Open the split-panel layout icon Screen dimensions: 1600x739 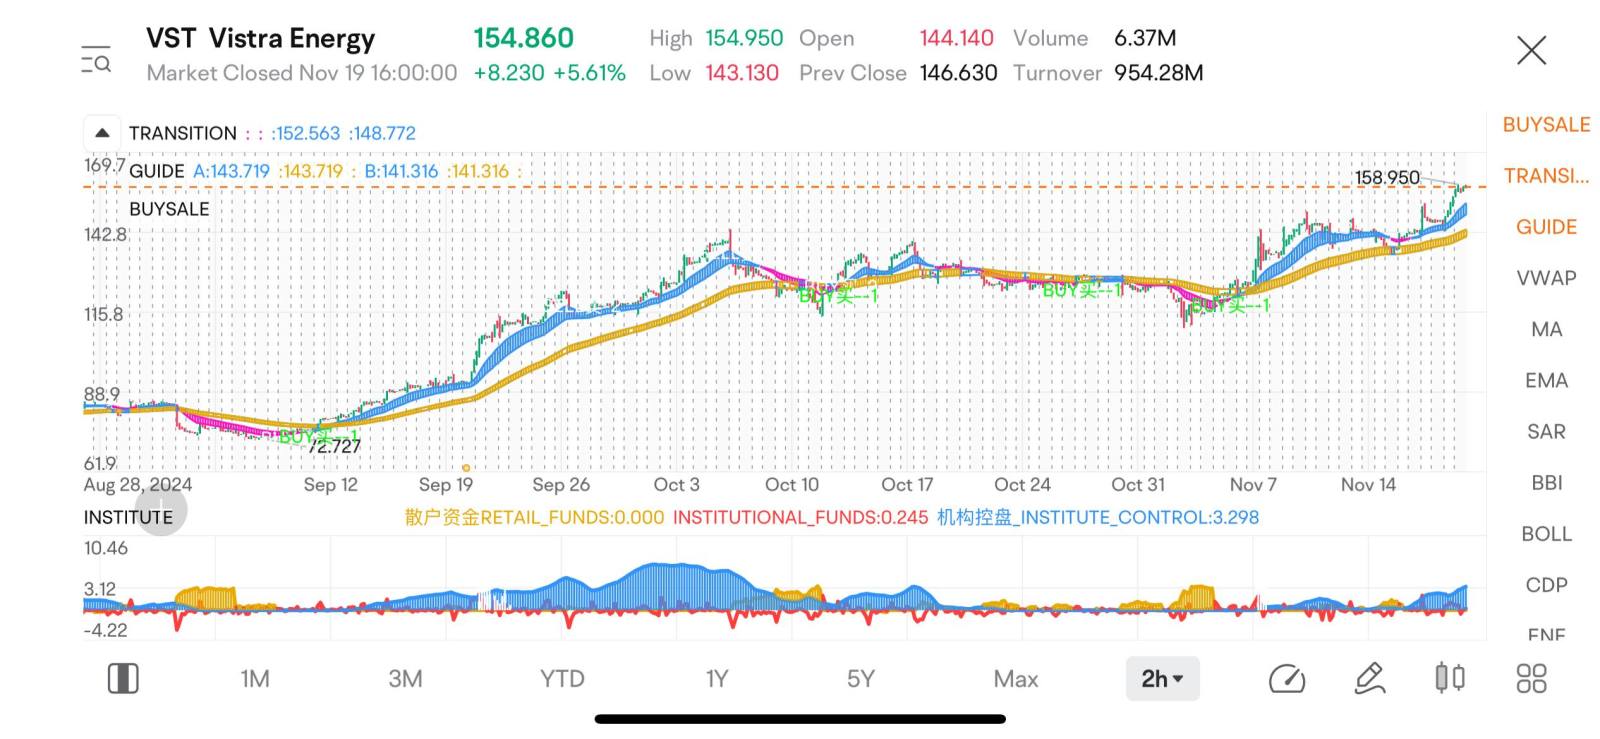click(x=123, y=679)
